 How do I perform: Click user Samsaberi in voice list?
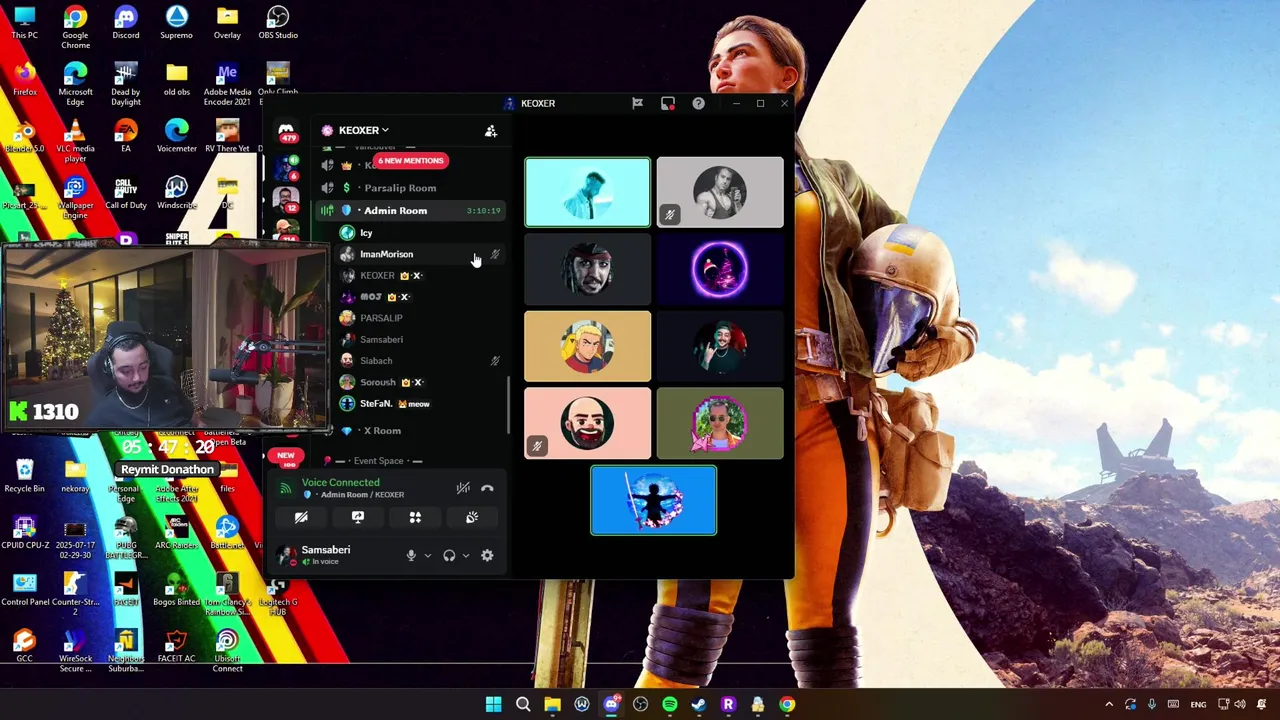pos(420,340)
